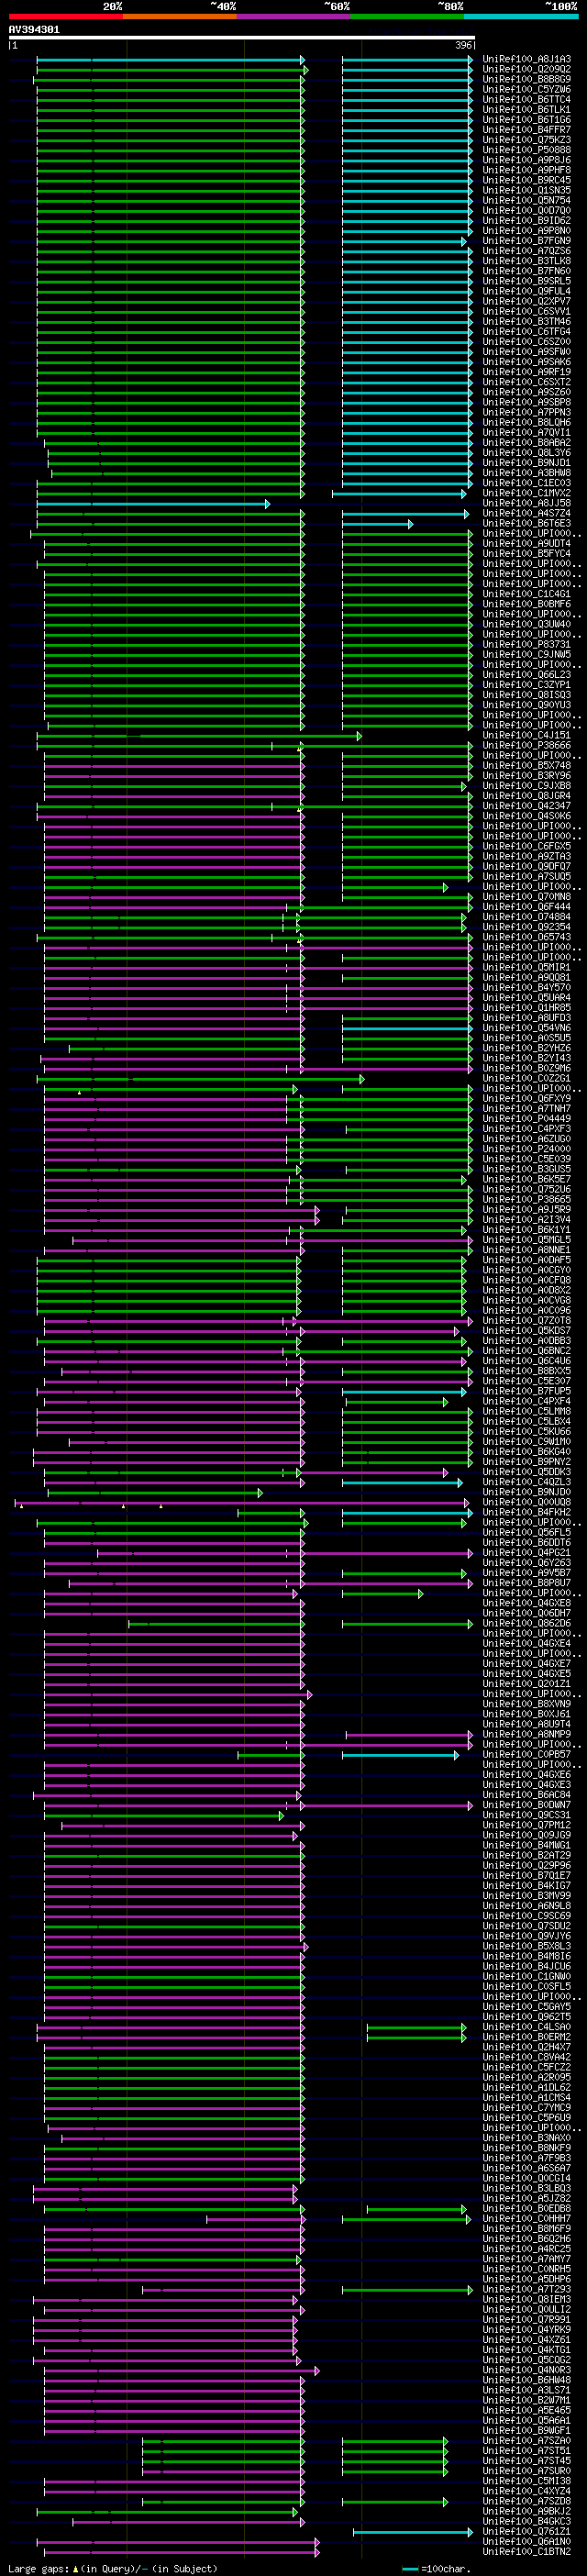Screen dimensions: 587x2576
Task: Click the UniRef100_A0DAF5 label
Action: click(x=527, y=1260)
